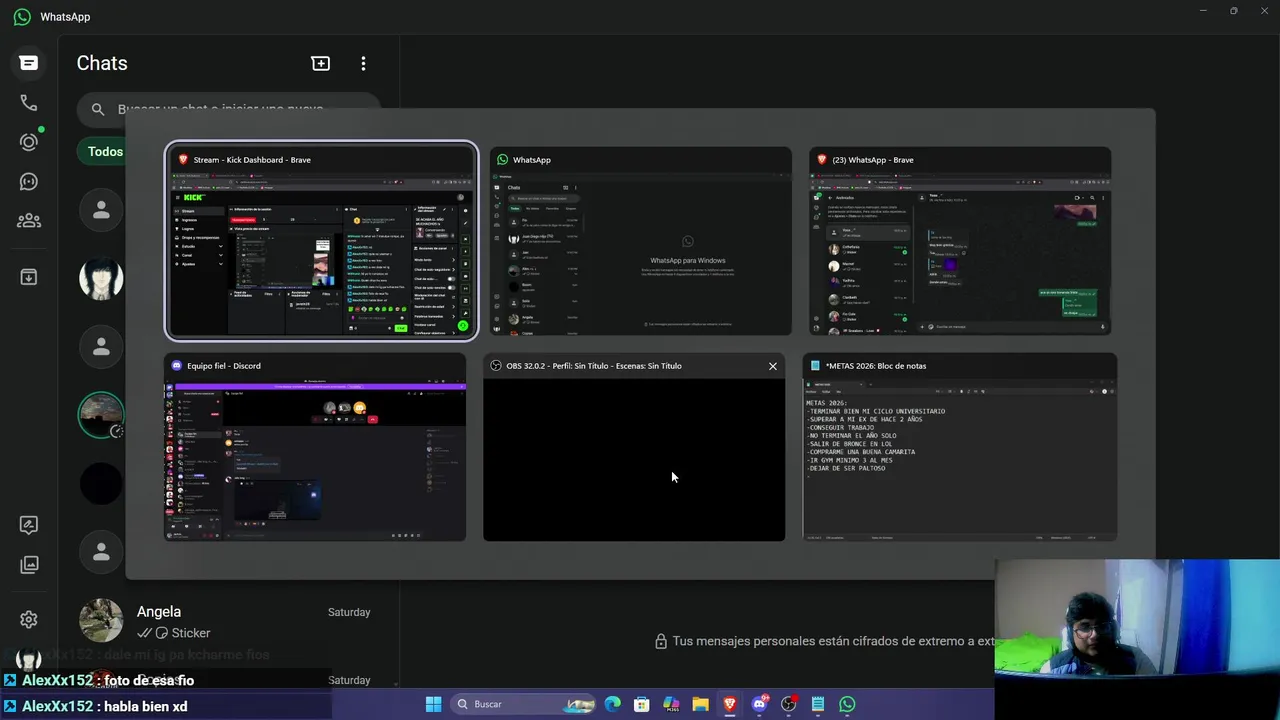Open Microsoft 365 from the taskbar
Screen dimensions: 1280x720
(671, 704)
